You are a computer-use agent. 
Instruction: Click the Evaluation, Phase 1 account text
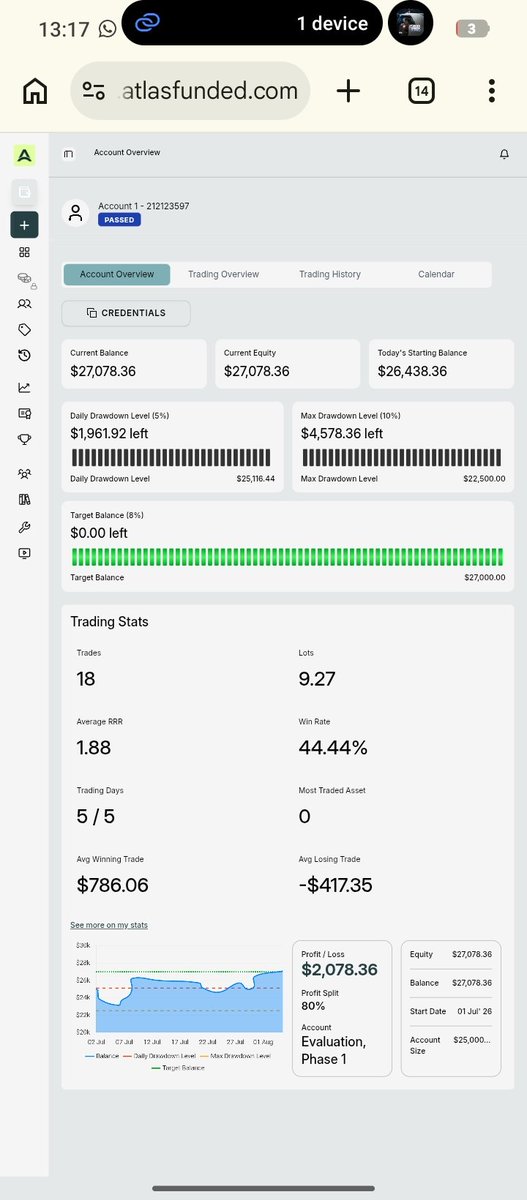(334, 1050)
